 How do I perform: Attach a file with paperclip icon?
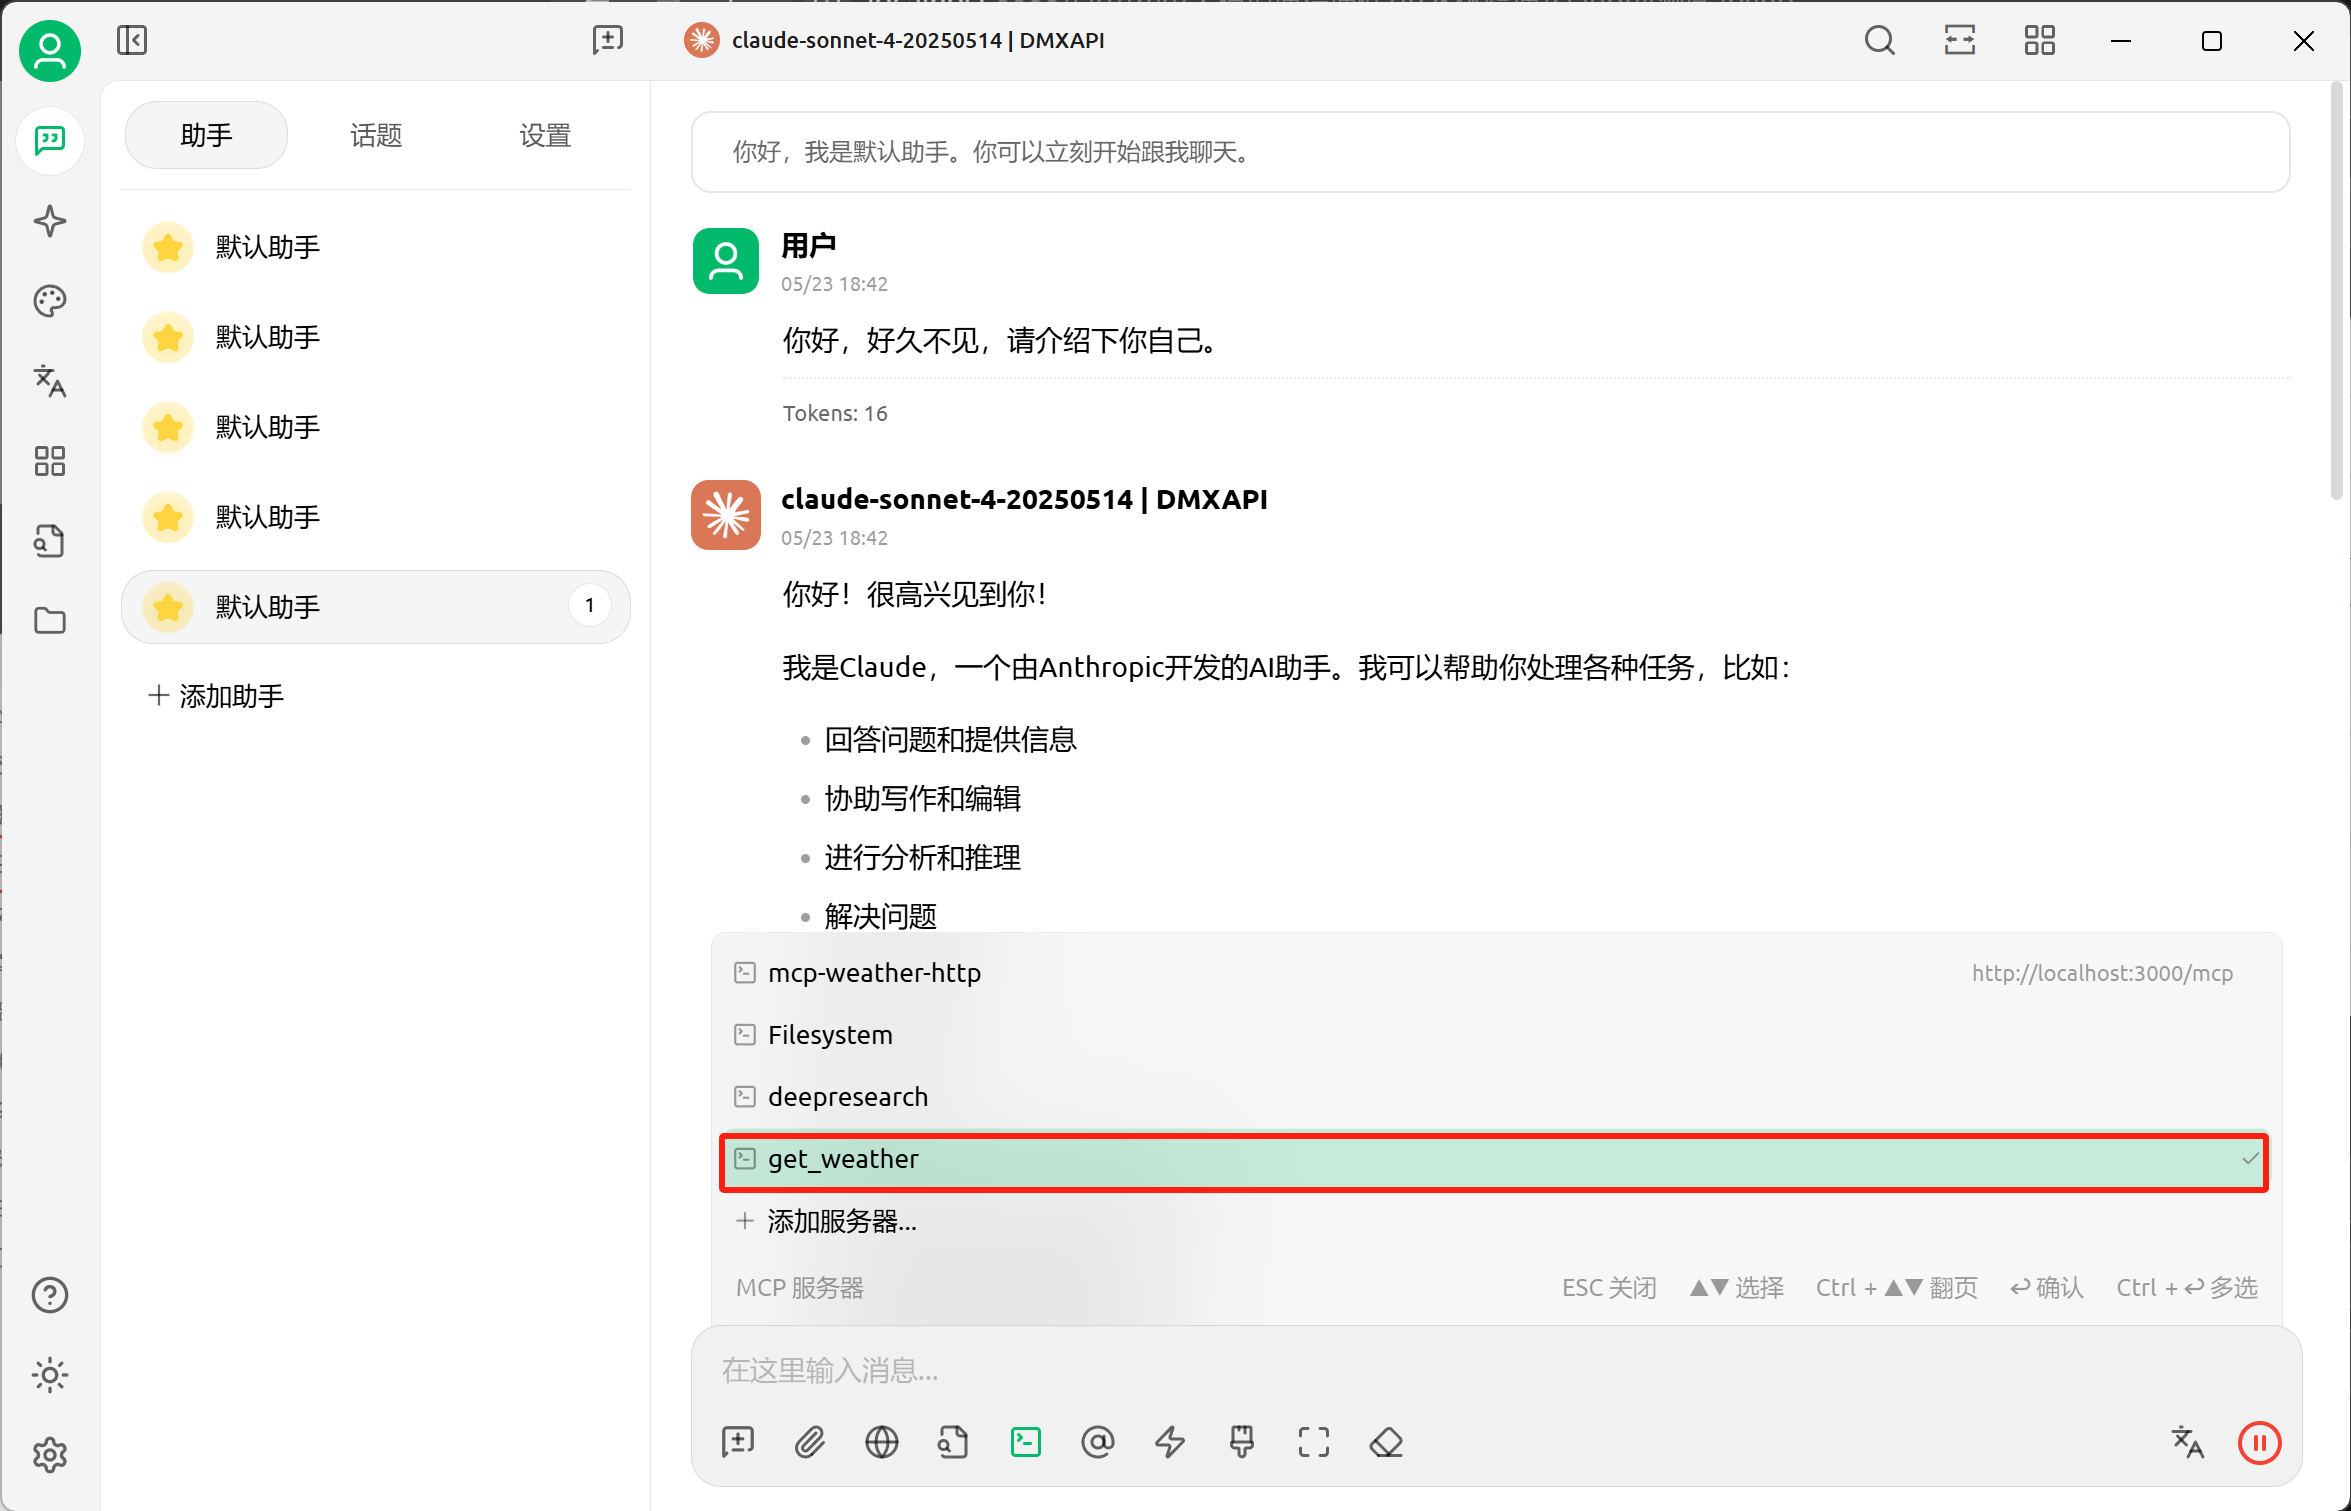pos(810,1442)
